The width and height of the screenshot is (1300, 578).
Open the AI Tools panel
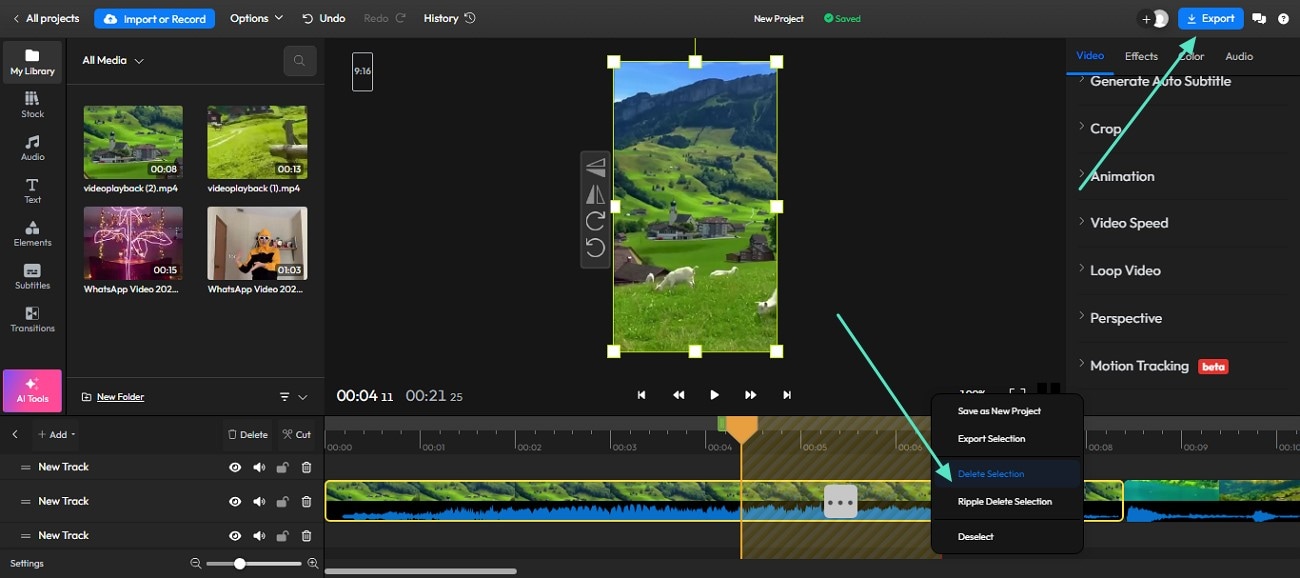pyautogui.click(x=32, y=391)
